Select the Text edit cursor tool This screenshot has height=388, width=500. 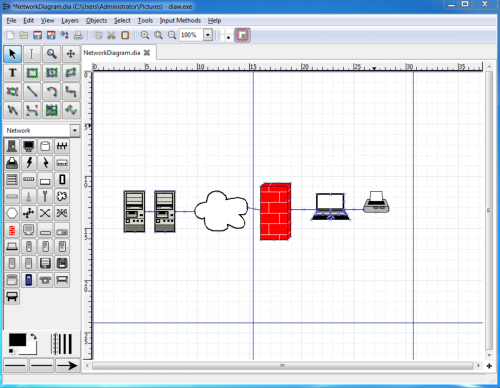[32, 54]
